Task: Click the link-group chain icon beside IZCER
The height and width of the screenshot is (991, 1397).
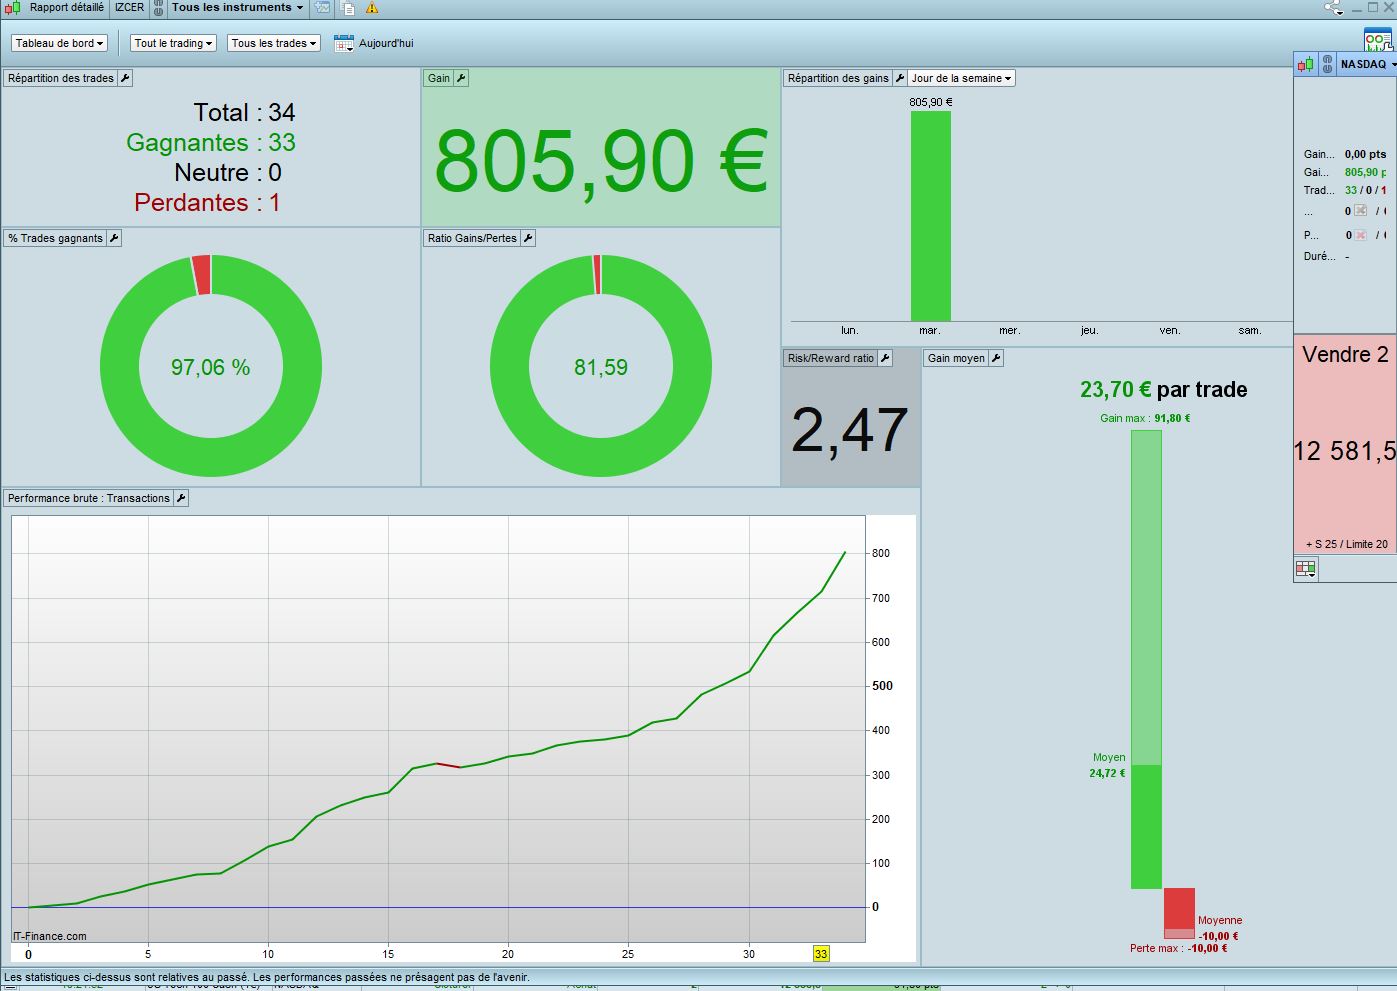Action: (158, 8)
